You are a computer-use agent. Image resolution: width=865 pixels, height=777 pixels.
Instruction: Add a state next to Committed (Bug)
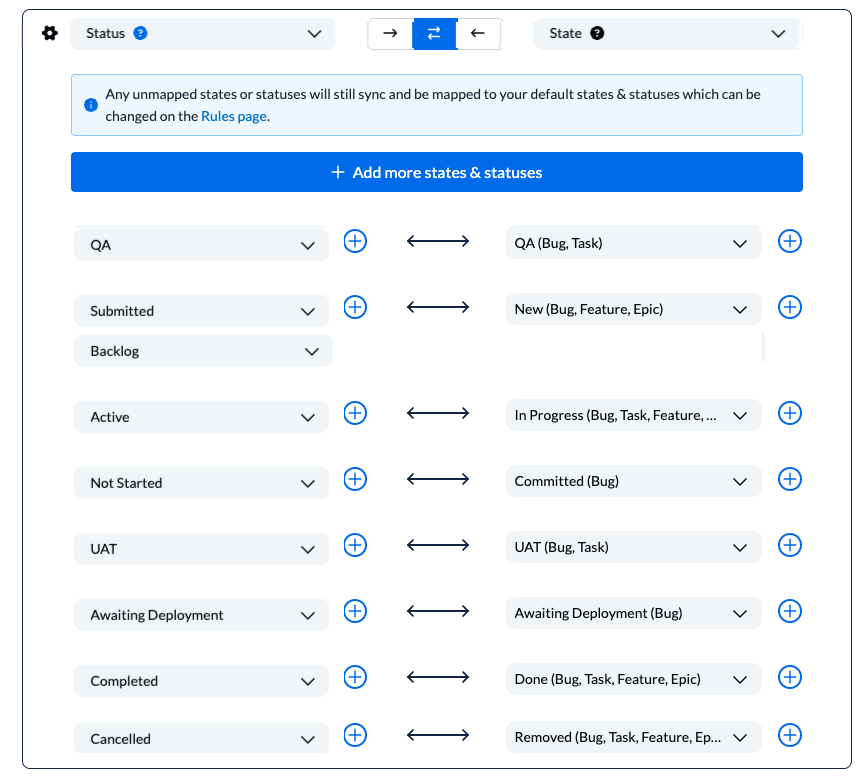[x=790, y=479]
